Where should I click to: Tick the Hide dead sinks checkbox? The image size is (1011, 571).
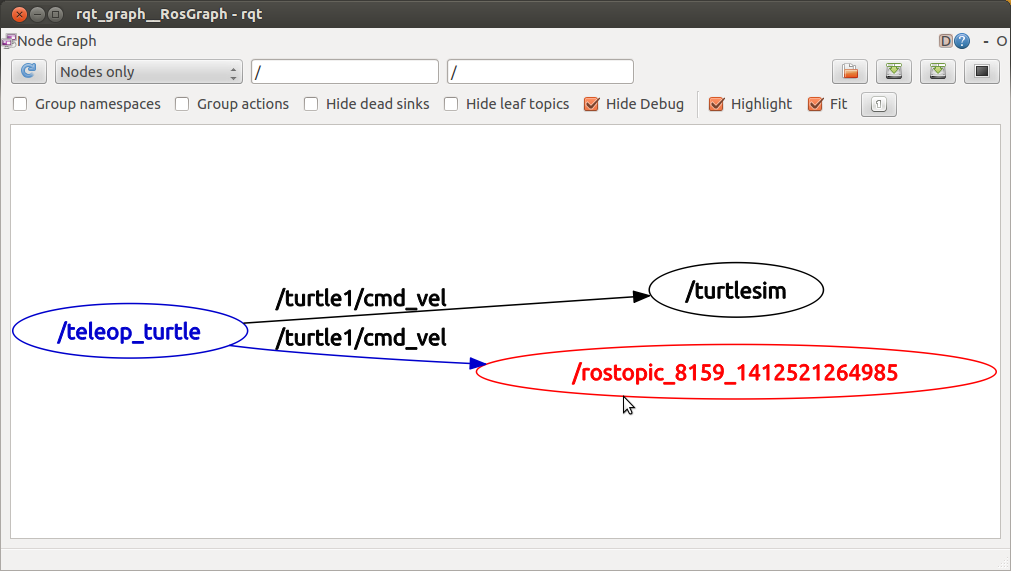click(311, 104)
